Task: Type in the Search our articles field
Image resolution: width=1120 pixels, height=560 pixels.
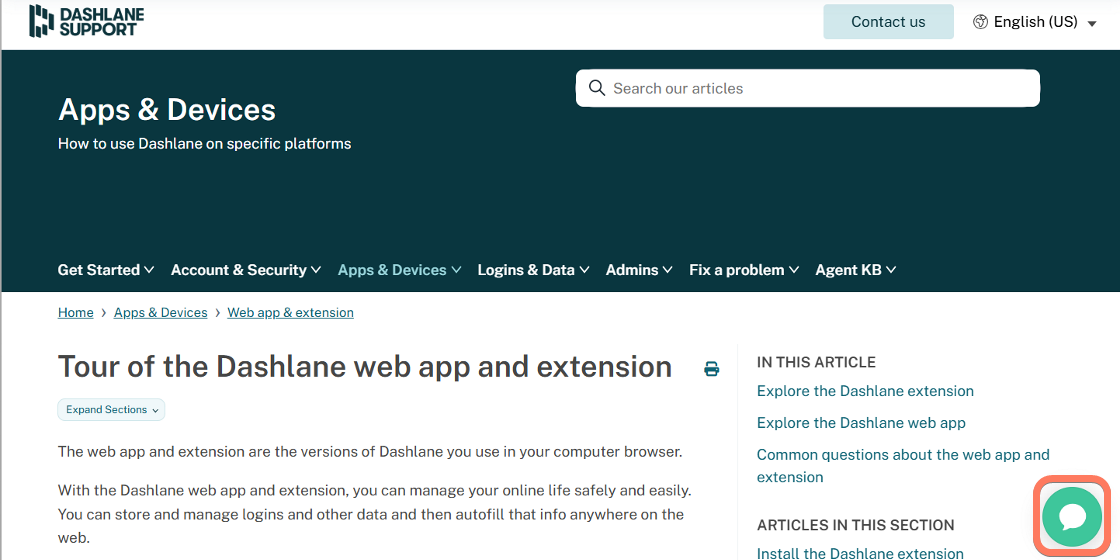Action: (x=820, y=88)
